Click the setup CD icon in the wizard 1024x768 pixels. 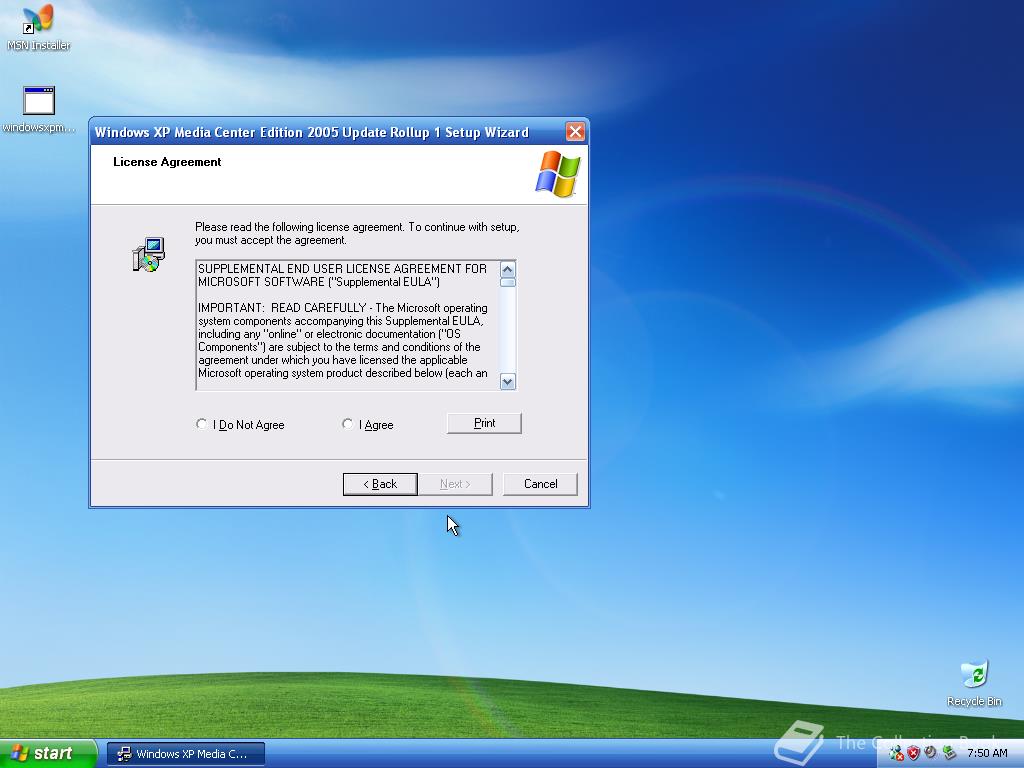point(149,255)
